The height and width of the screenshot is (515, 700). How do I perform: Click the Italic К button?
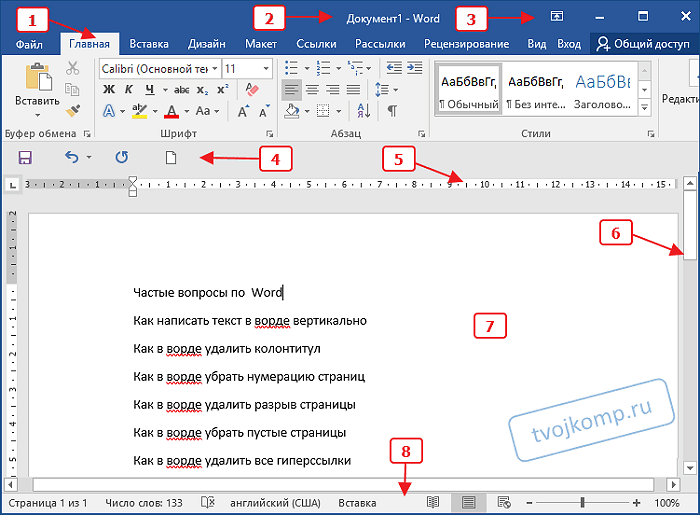pos(129,90)
